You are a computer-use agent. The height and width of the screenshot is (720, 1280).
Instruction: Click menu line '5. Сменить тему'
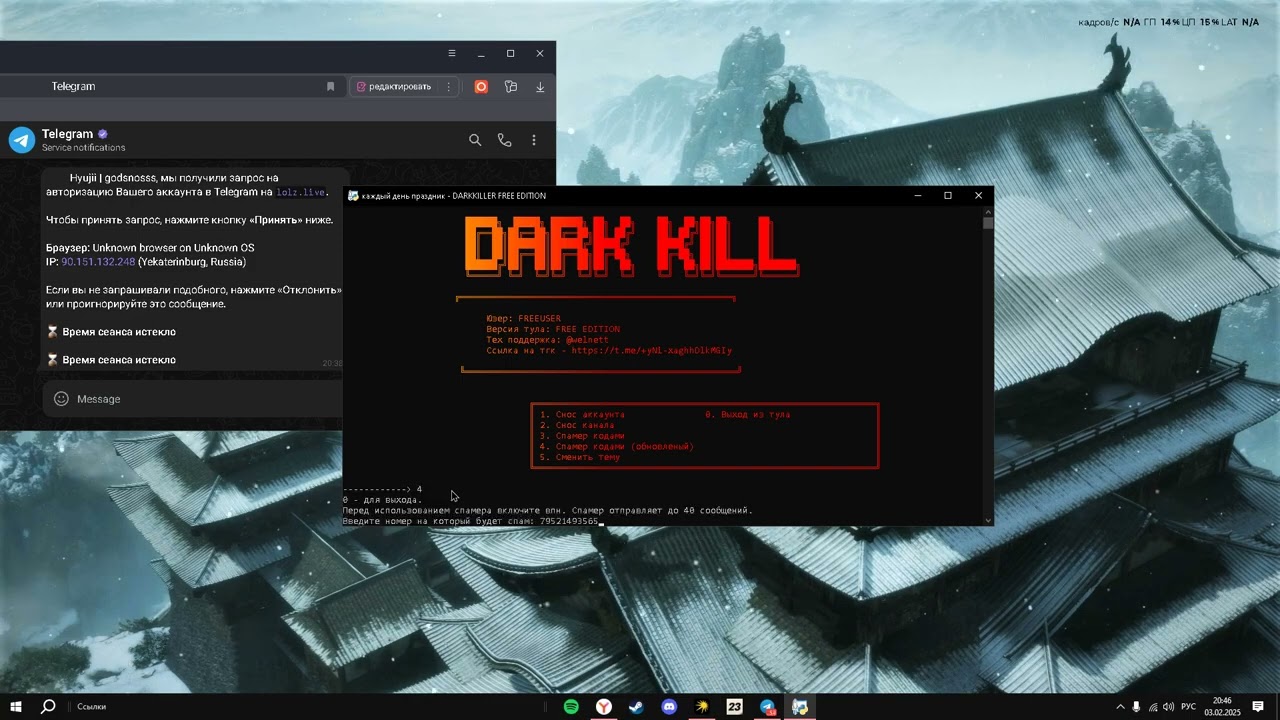[579, 458]
